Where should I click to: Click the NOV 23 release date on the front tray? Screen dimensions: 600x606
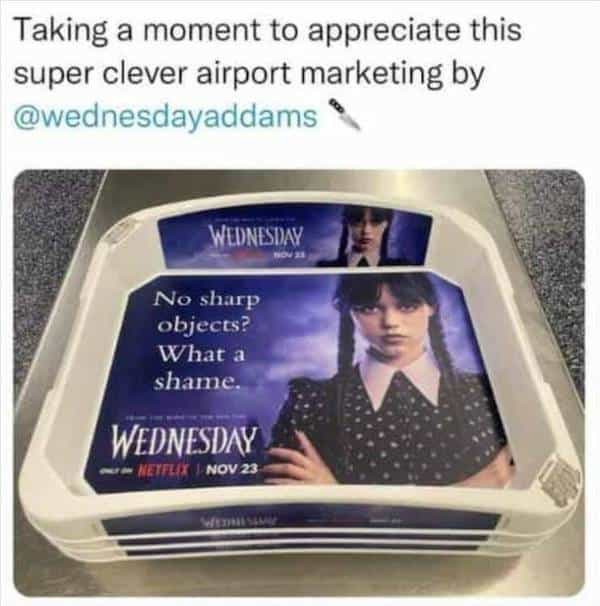pyautogui.click(x=231, y=469)
